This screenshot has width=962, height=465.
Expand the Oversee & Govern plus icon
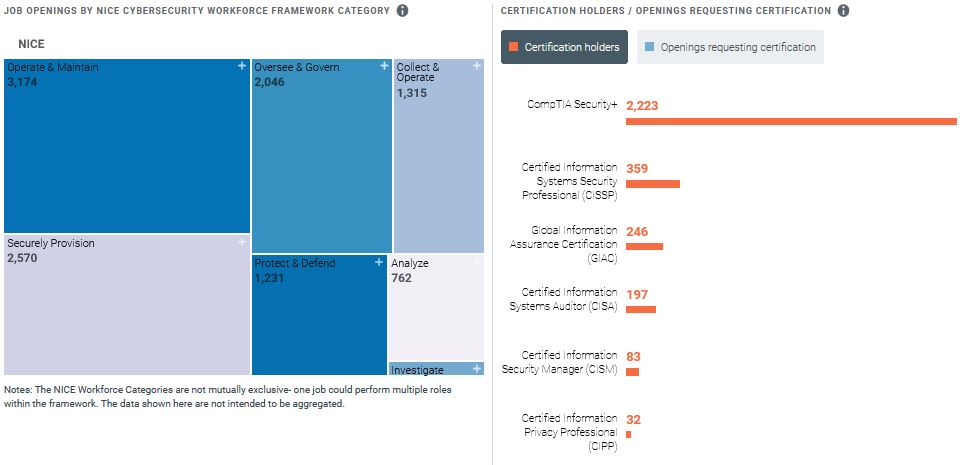click(385, 66)
